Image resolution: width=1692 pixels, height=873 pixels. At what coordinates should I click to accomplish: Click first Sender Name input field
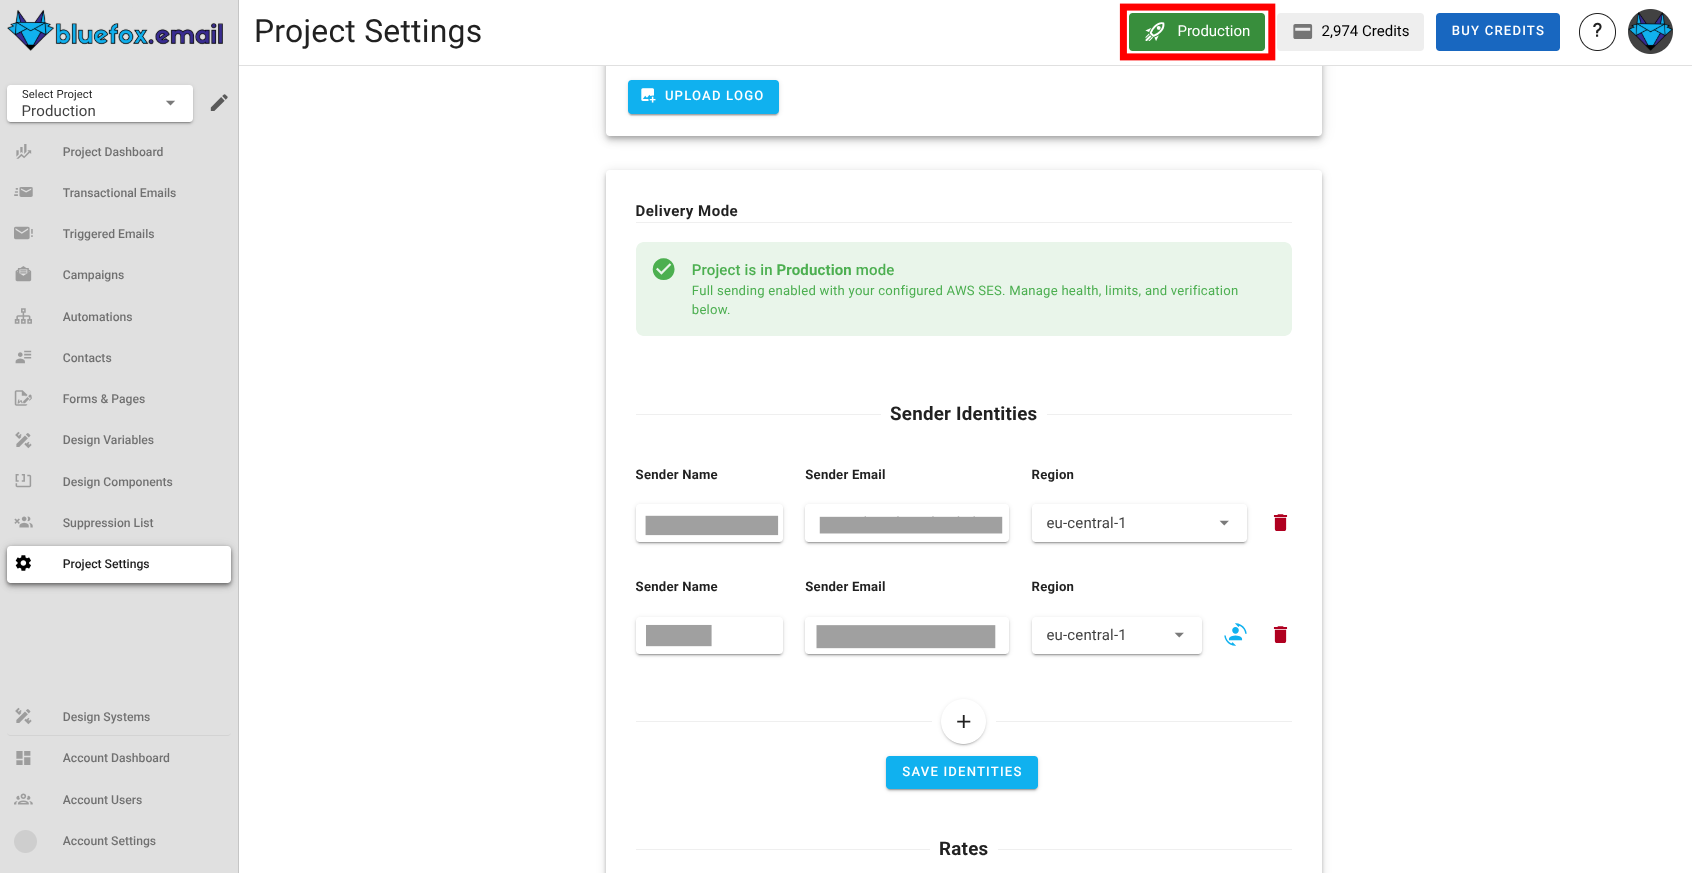(709, 523)
